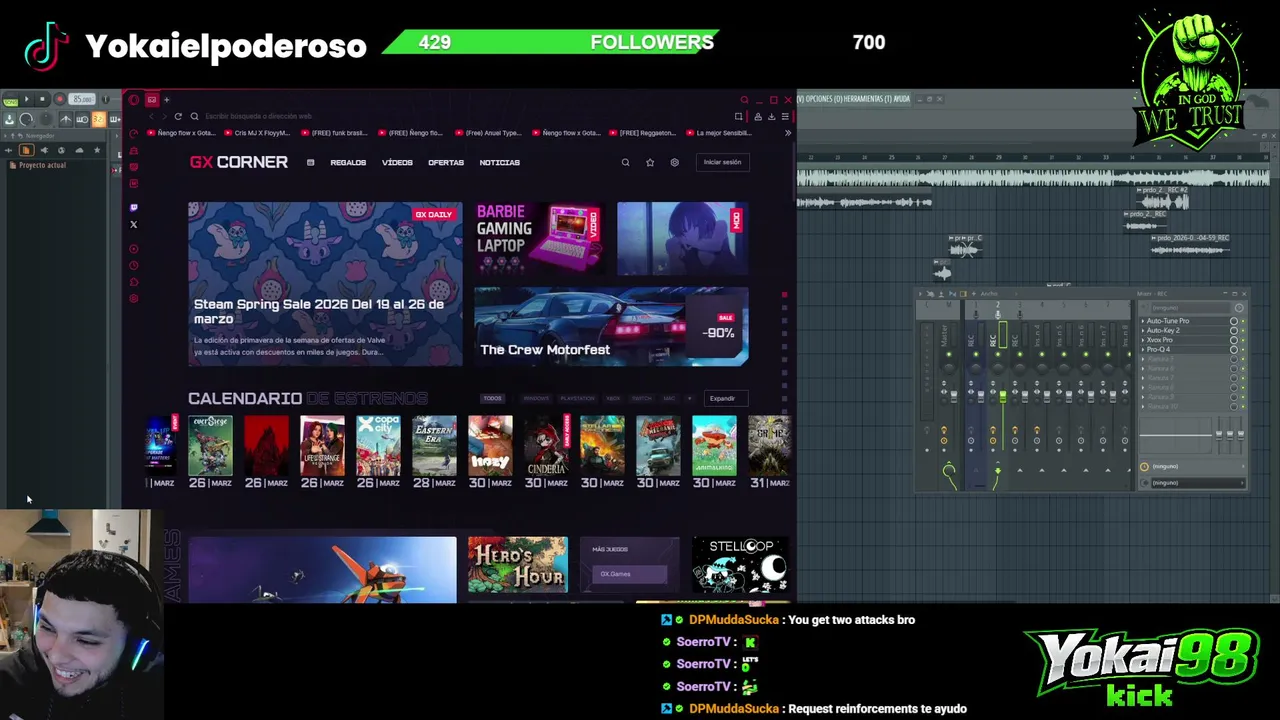Image resolution: width=1280 pixels, height=720 pixels.
Task: Click the GX Corner settings gear icon
Action: pyautogui.click(x=674, y=162)
